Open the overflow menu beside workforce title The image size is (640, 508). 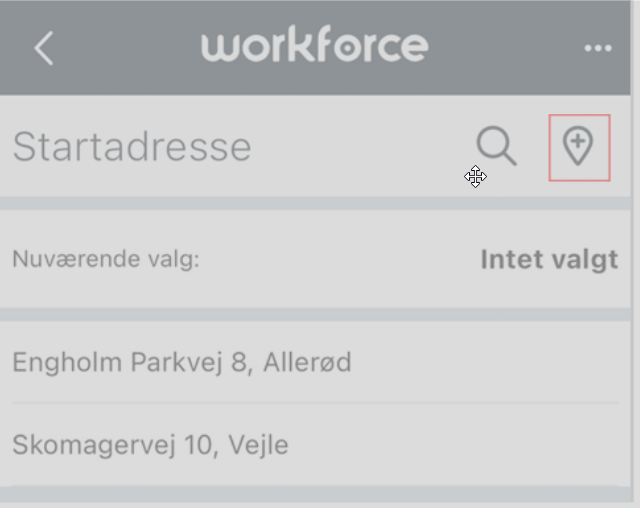[598, 48]
